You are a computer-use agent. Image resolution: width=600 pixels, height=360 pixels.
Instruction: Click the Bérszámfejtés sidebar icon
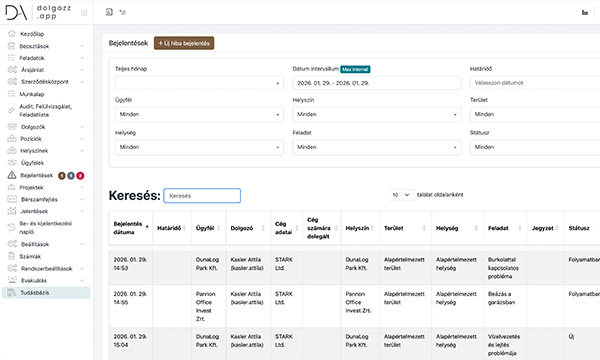[x=12, y=199]
